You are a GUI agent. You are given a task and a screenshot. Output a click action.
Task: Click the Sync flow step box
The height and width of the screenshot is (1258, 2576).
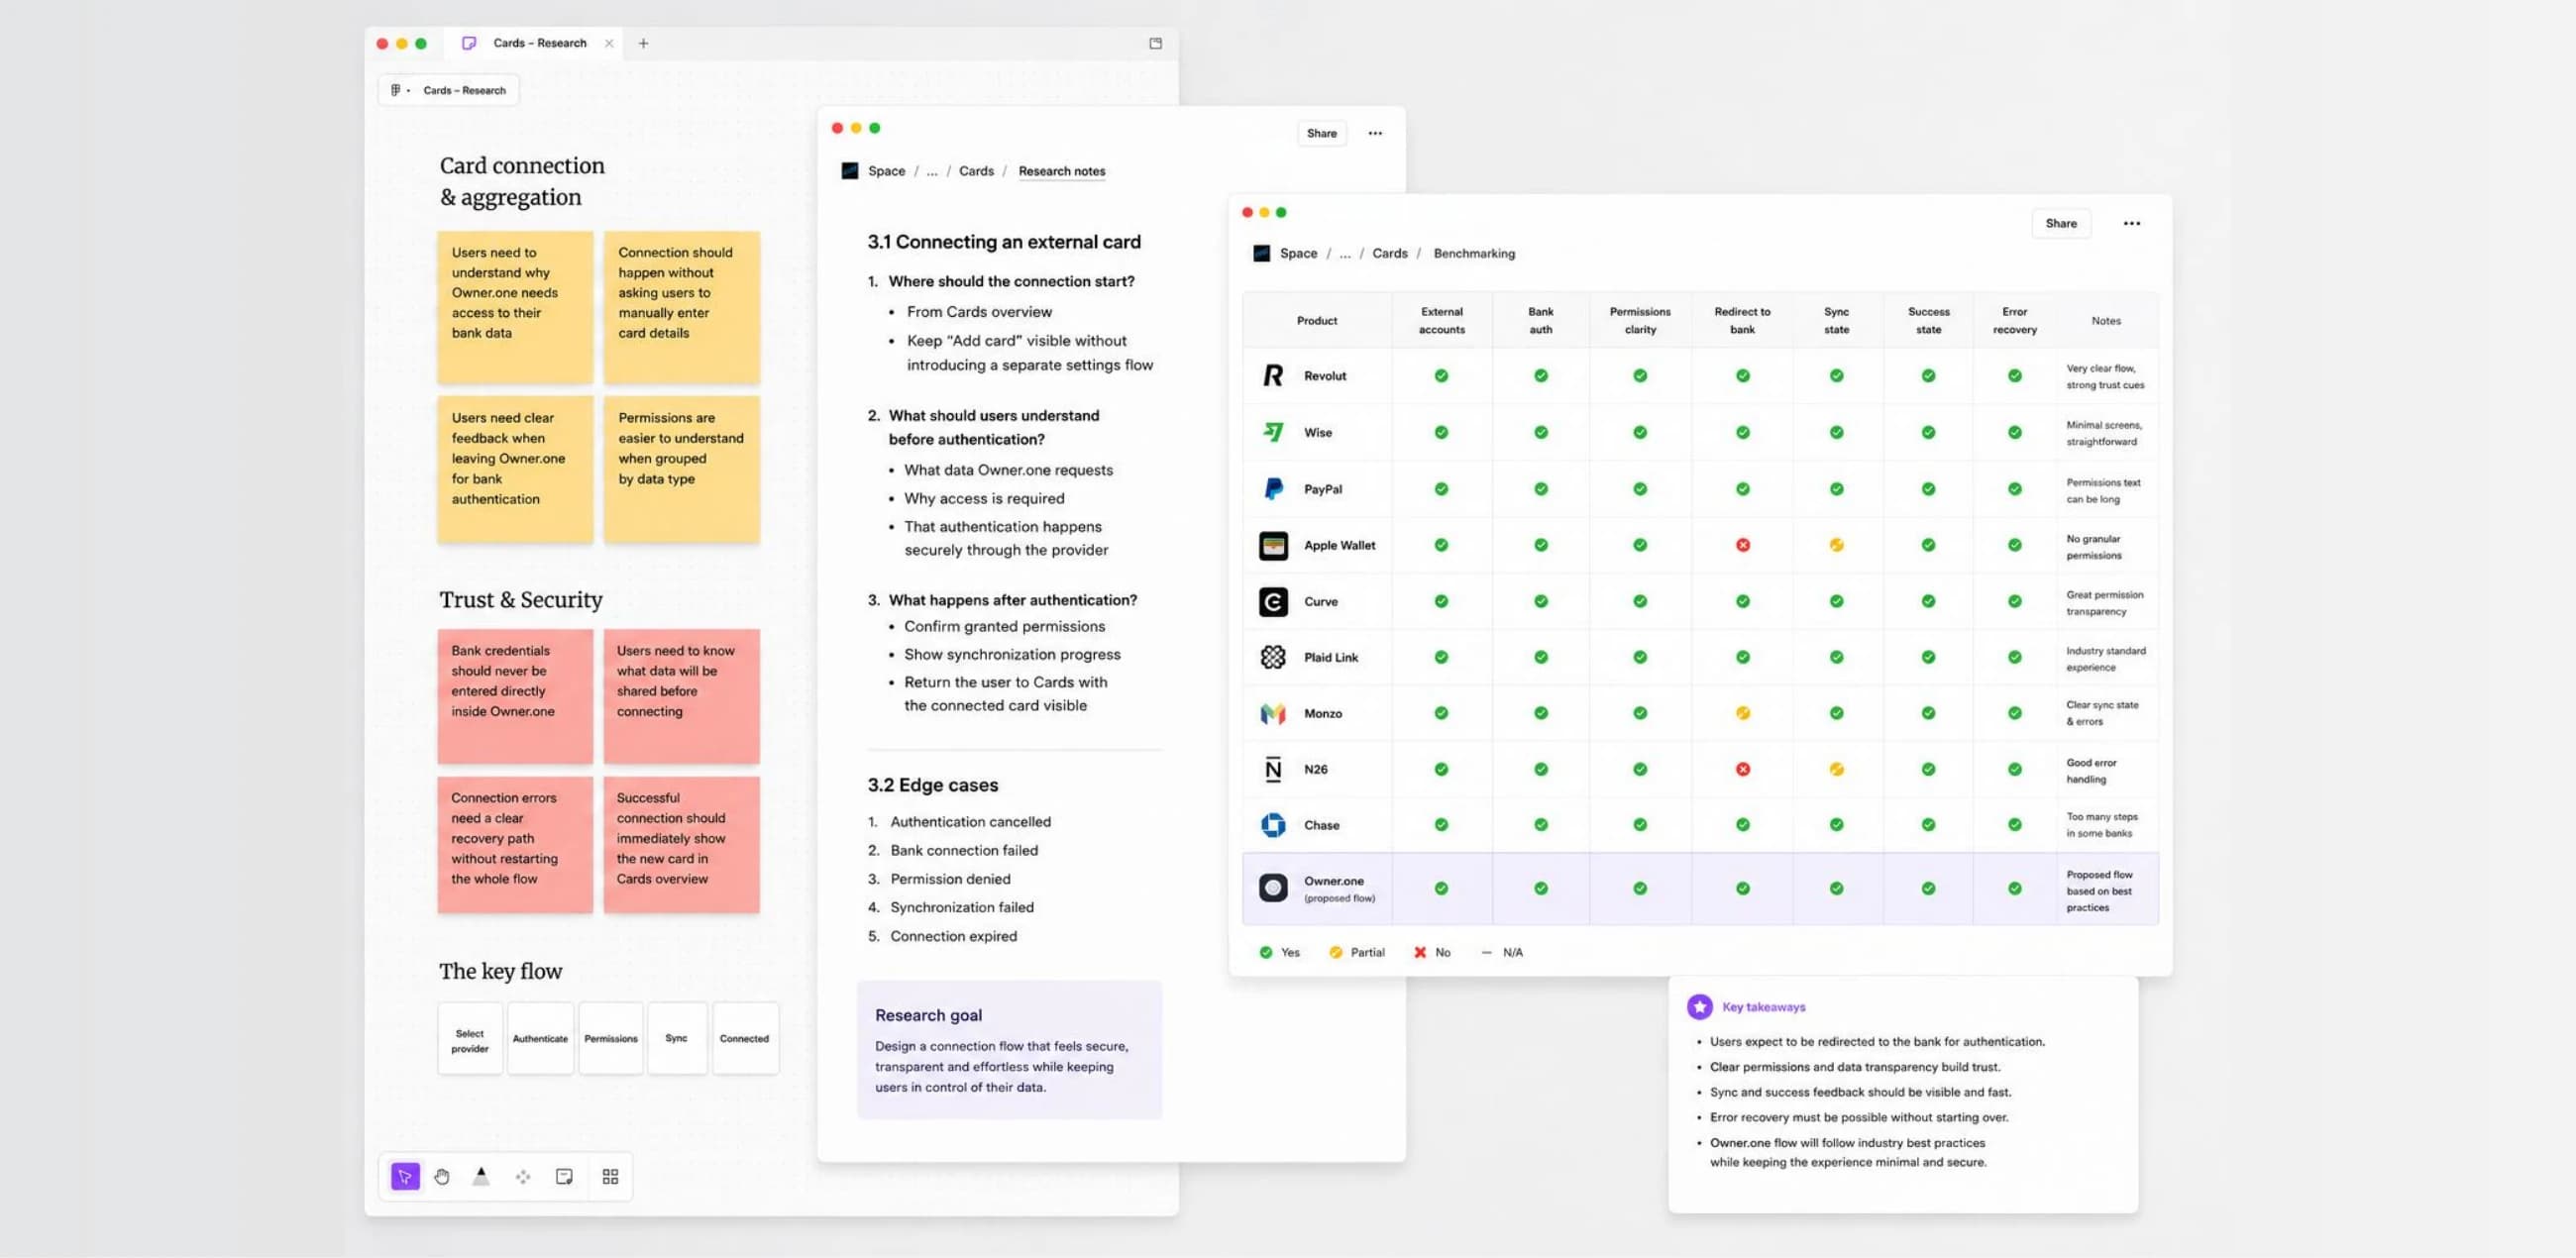(x=677, y=1039)
